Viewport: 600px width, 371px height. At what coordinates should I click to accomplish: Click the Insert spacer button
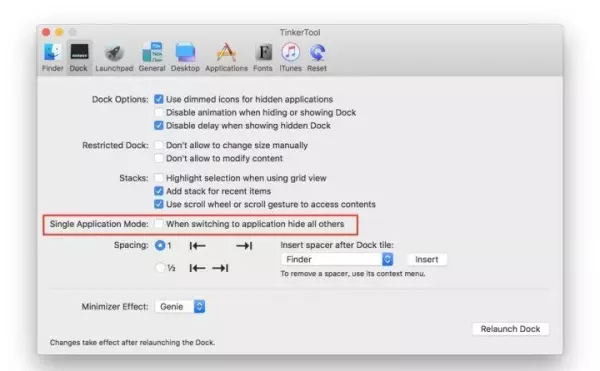(x=427, y=259)
